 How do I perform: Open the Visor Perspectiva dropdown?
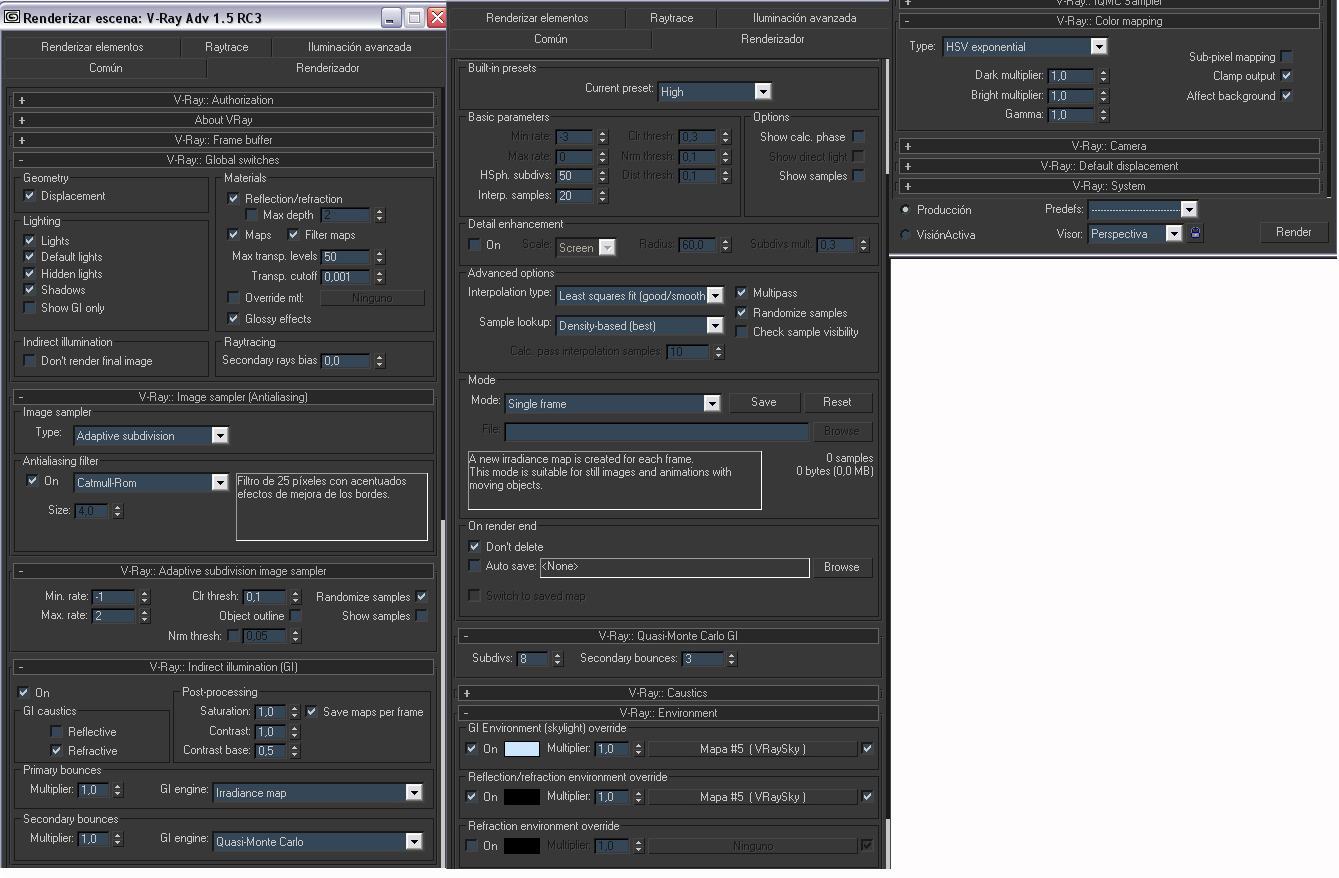1136,234
